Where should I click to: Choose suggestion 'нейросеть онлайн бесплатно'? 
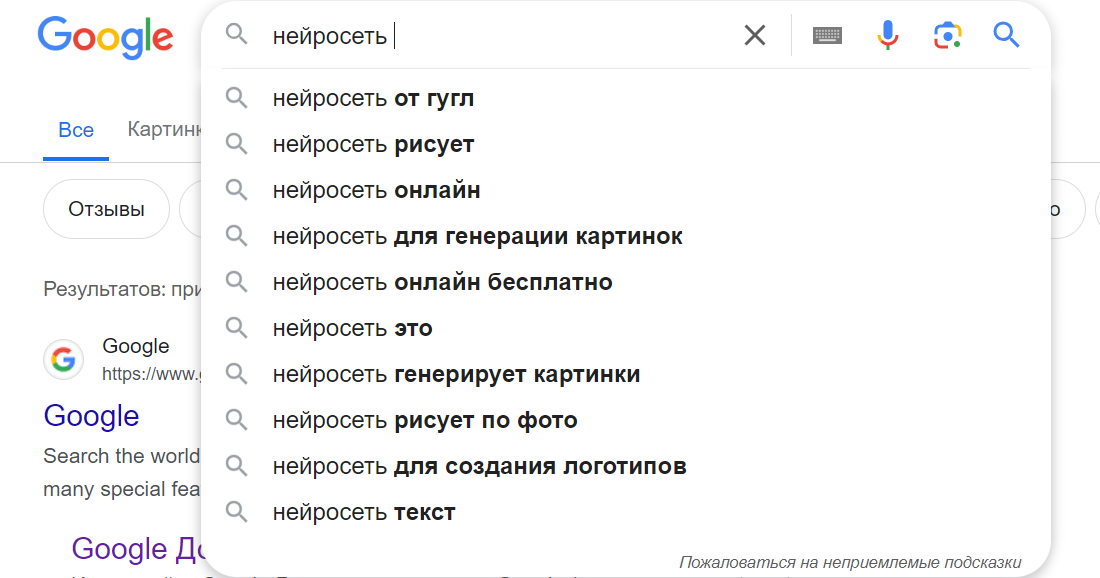tap(442, 282)
